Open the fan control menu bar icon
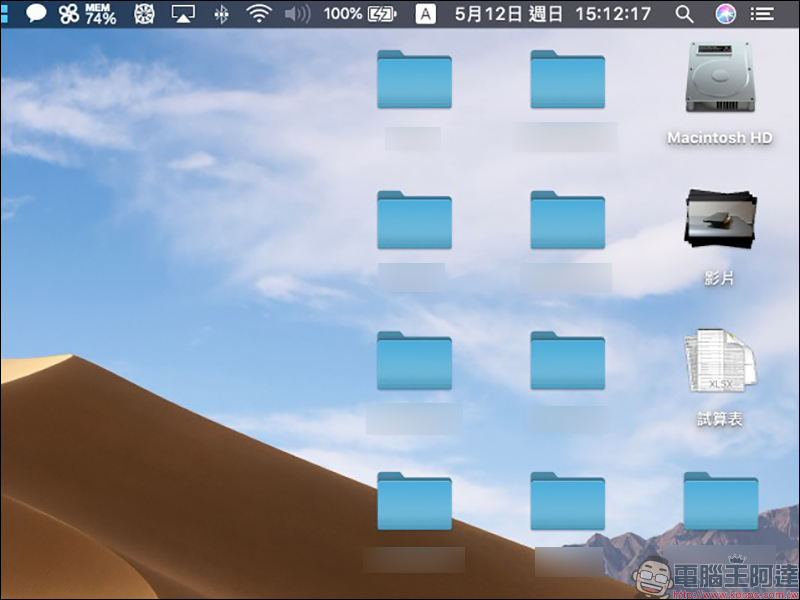800x600 pixels. 144,14
